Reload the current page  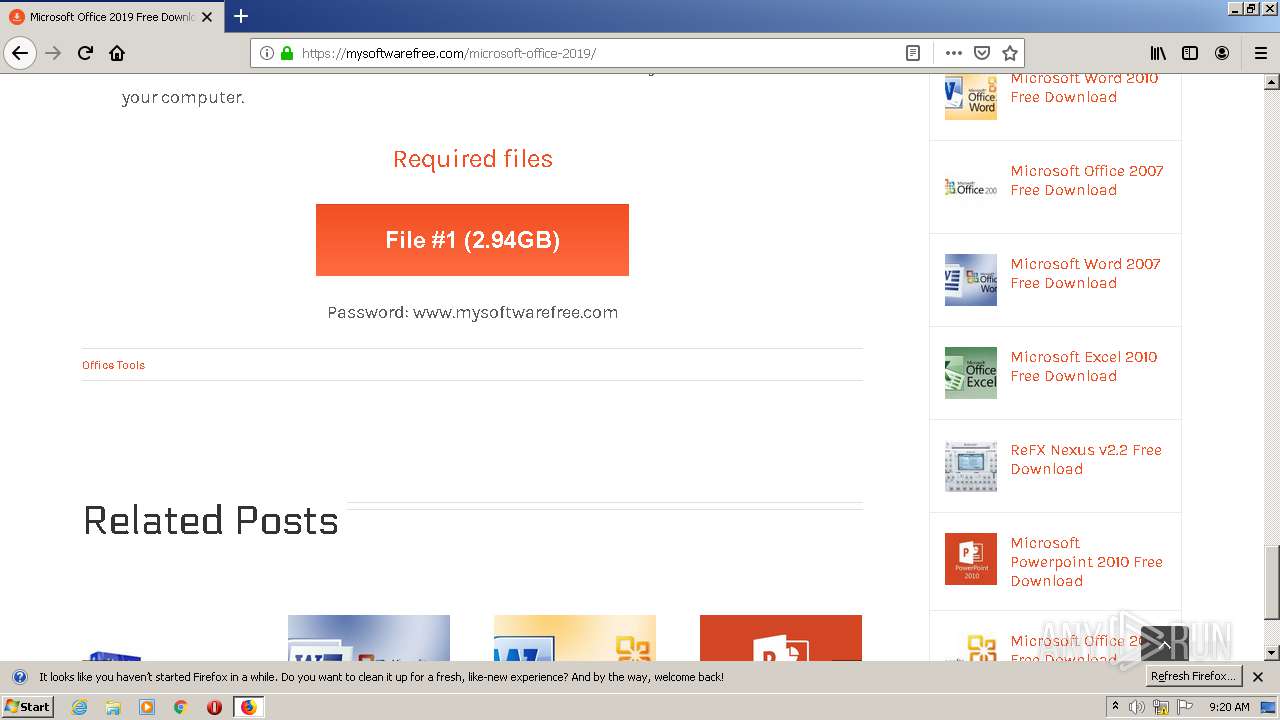click(86, 53)
